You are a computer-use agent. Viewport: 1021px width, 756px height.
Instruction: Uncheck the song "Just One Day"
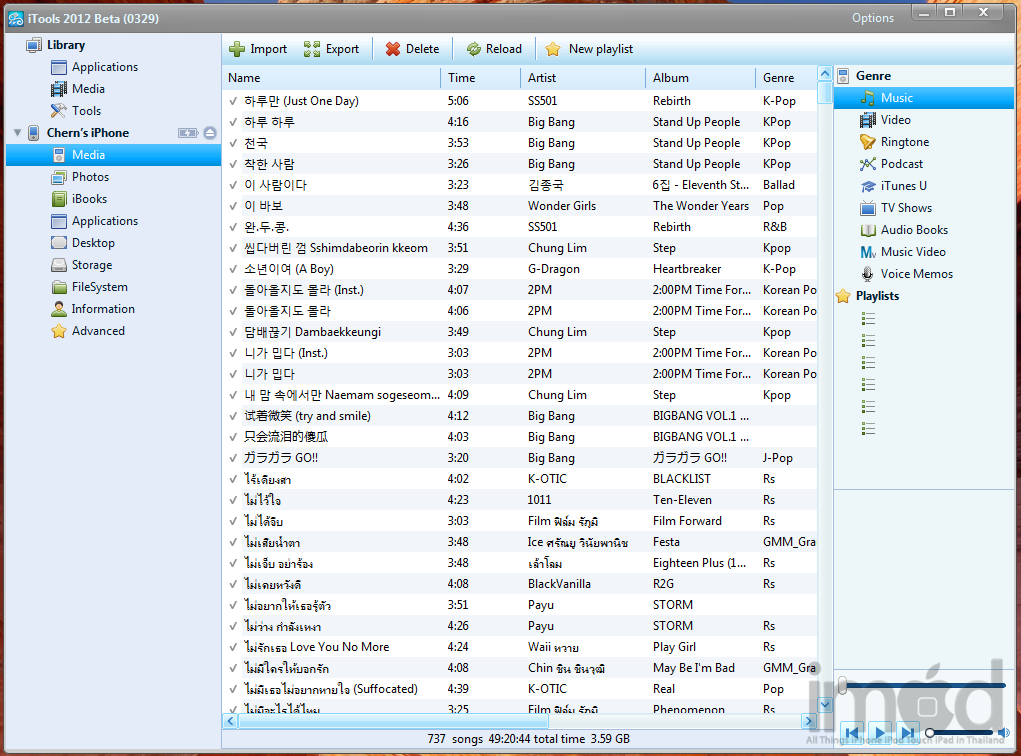click(x=233, y=101)
